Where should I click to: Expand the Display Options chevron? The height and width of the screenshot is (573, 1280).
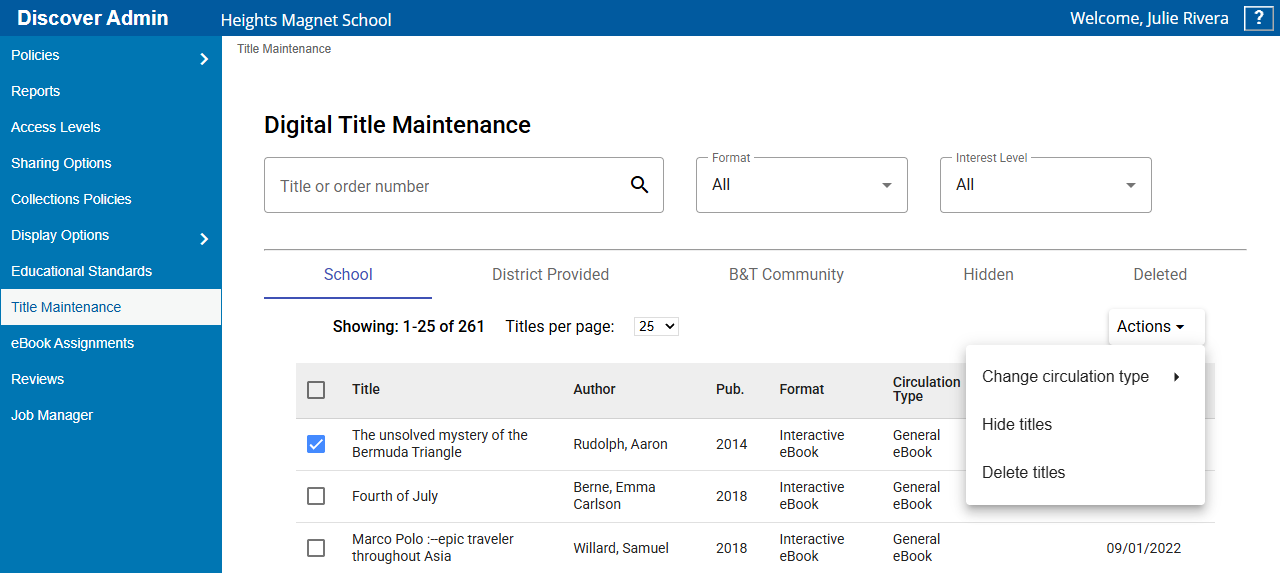pyautogui.click(x=204, y=239)
